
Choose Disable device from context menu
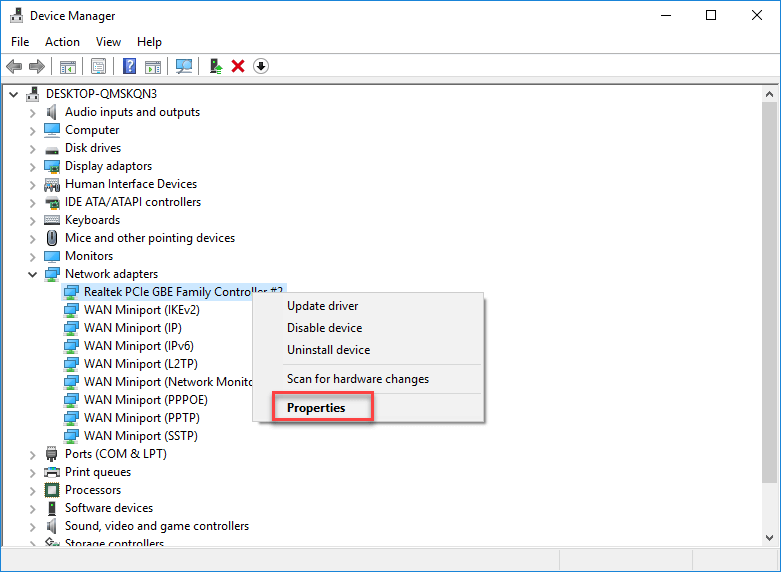(x=324, y=328)
